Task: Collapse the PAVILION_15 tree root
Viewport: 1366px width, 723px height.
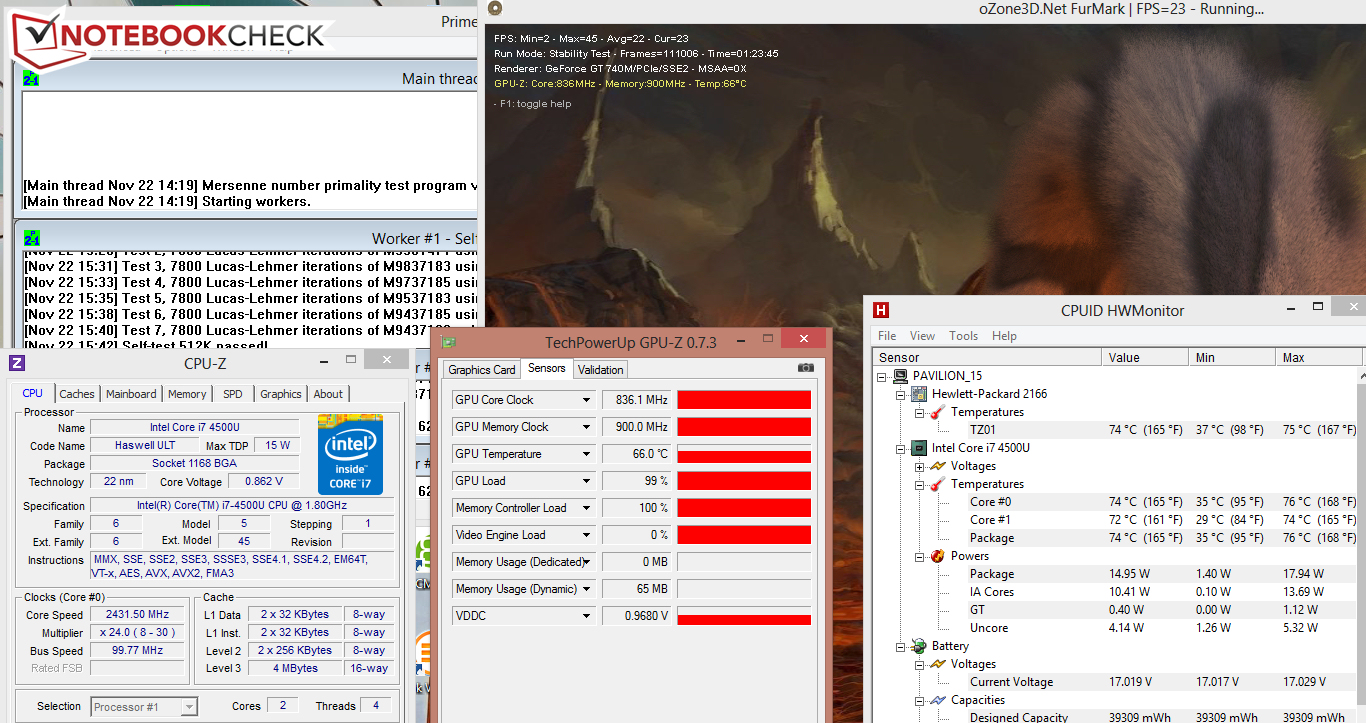Action: coord(883,376)
